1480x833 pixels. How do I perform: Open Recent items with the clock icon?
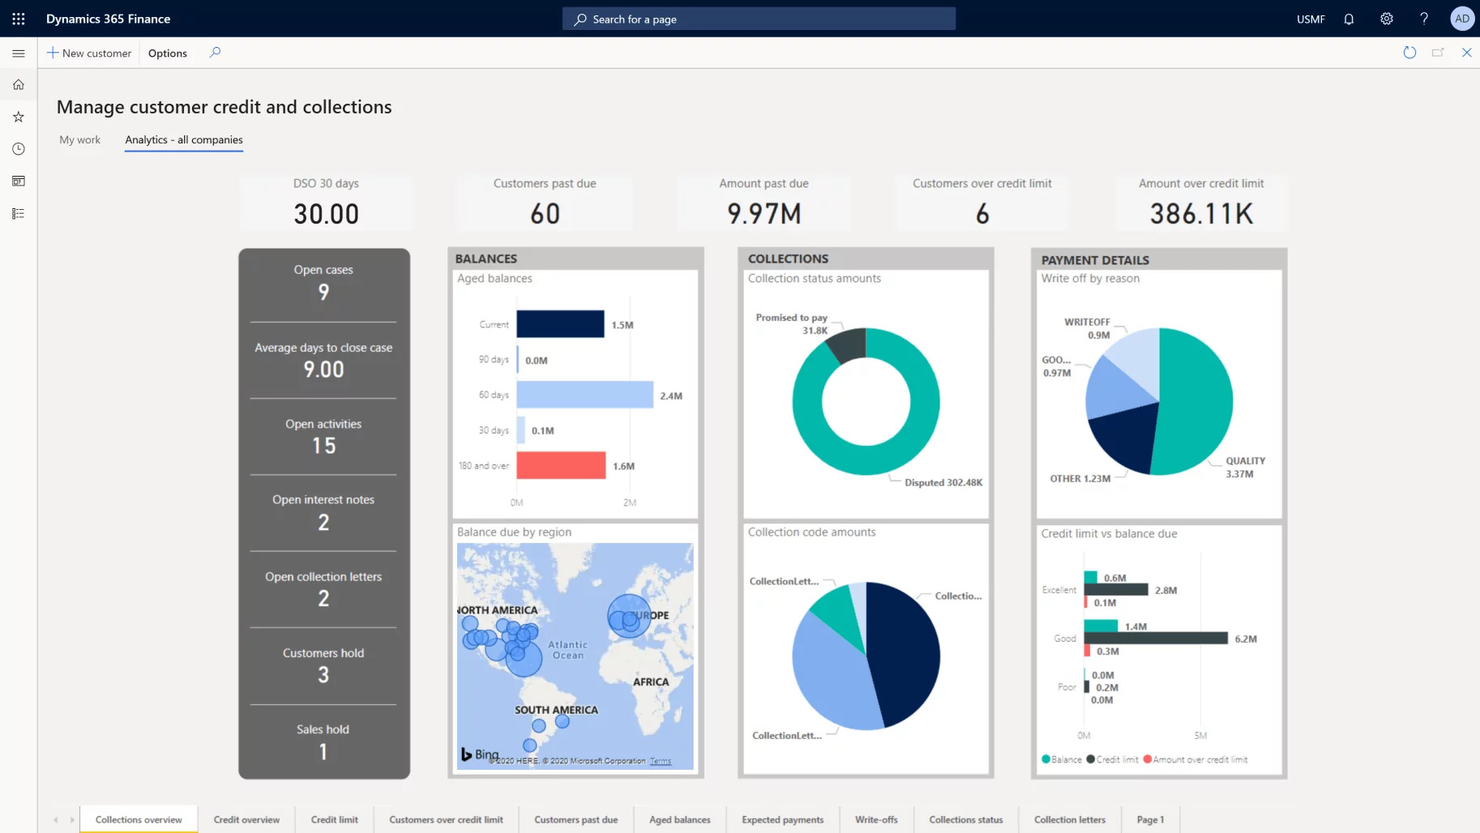17,148
